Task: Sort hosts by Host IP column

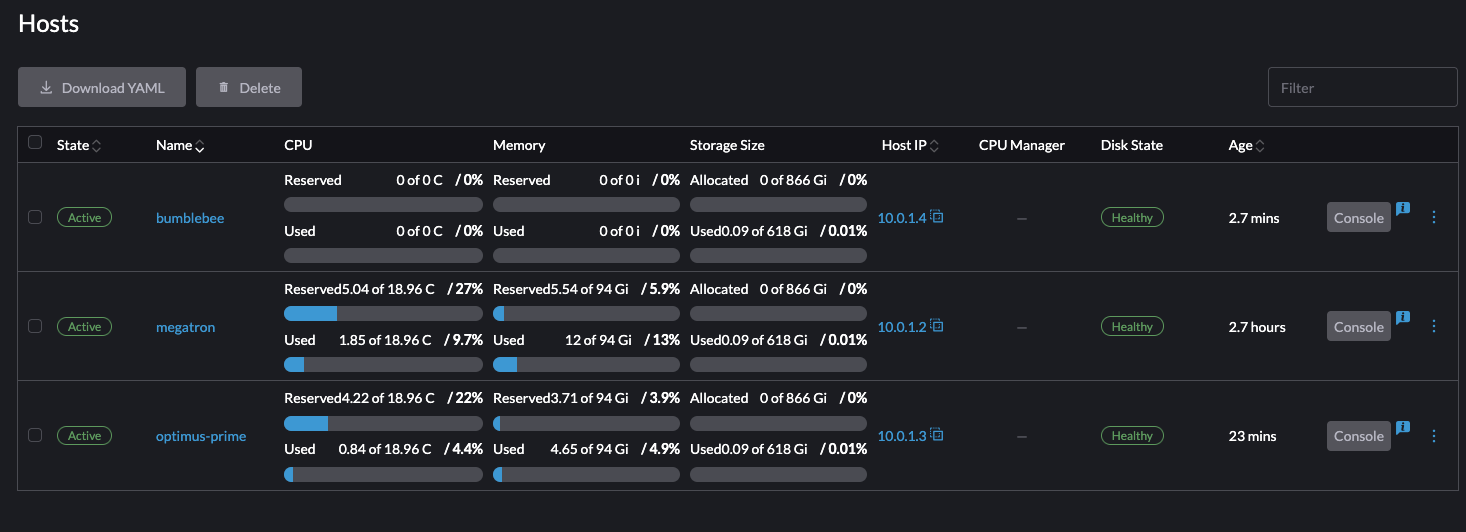Action: [934, 146]
